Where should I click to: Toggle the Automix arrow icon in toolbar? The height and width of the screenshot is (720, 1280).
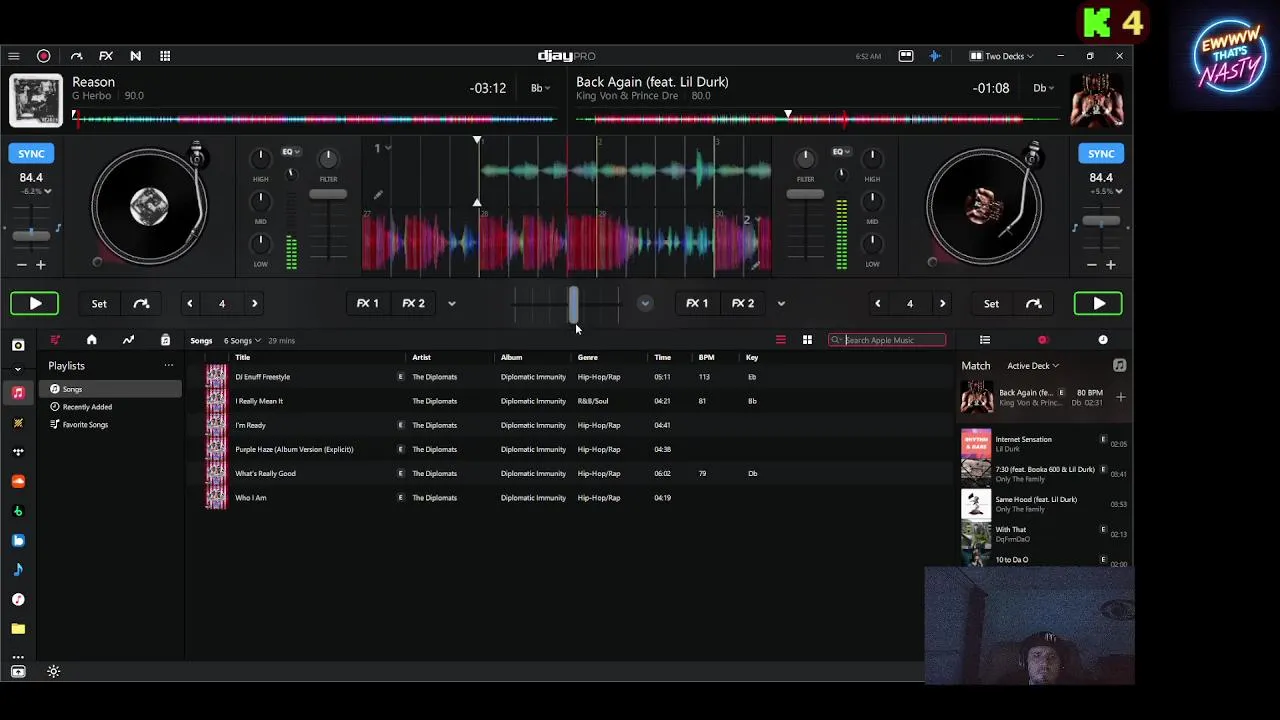tap(76, 56)
